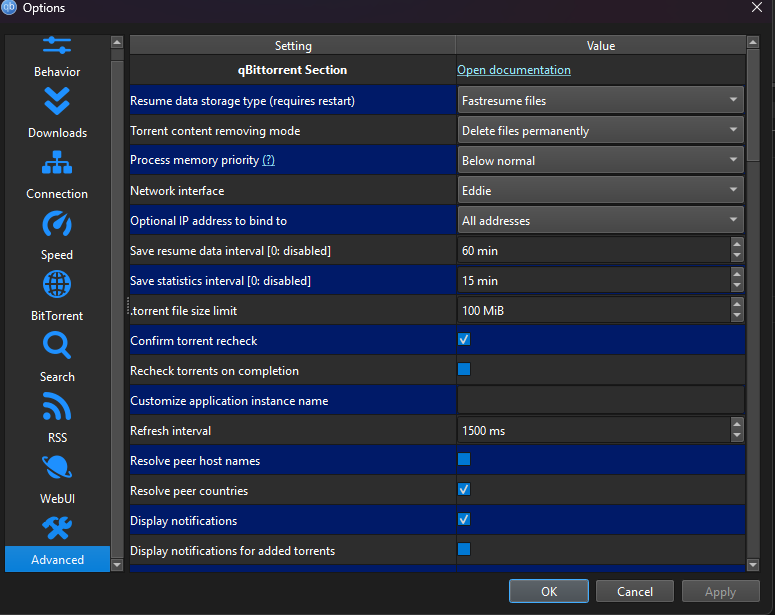This screenshot has width=775, height=615.
Task: Enable Recheck torrents on completion
Action: 464,369
